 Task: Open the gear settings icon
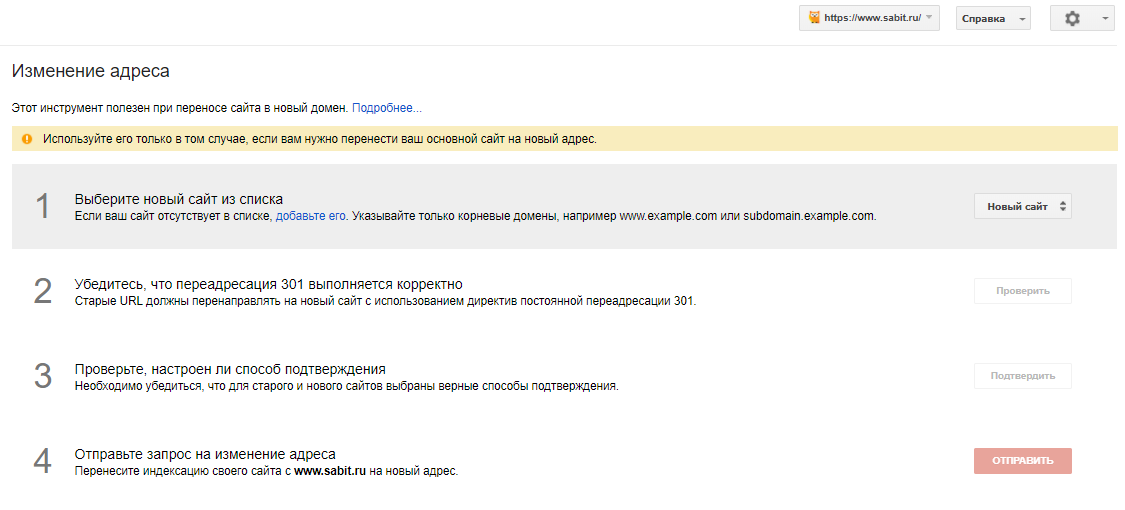click(1072, 18)
